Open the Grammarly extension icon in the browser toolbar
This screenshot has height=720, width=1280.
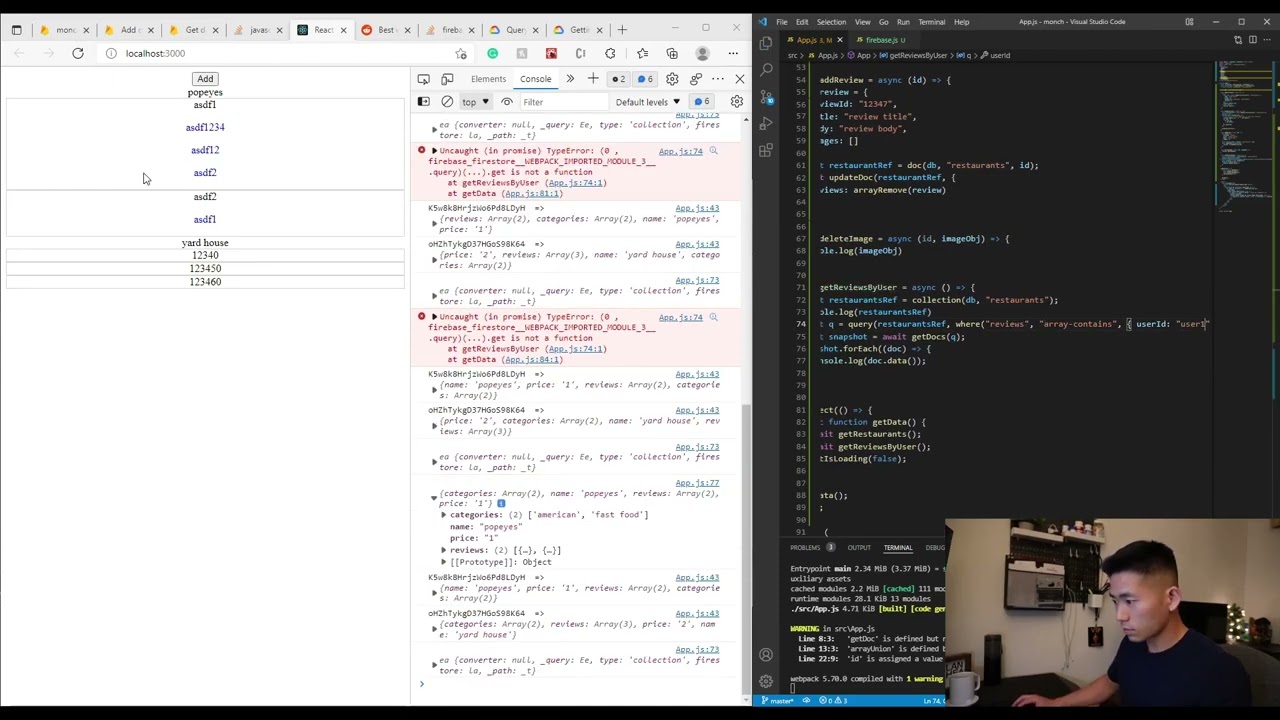pyautogui.click(x=492, y=53)
